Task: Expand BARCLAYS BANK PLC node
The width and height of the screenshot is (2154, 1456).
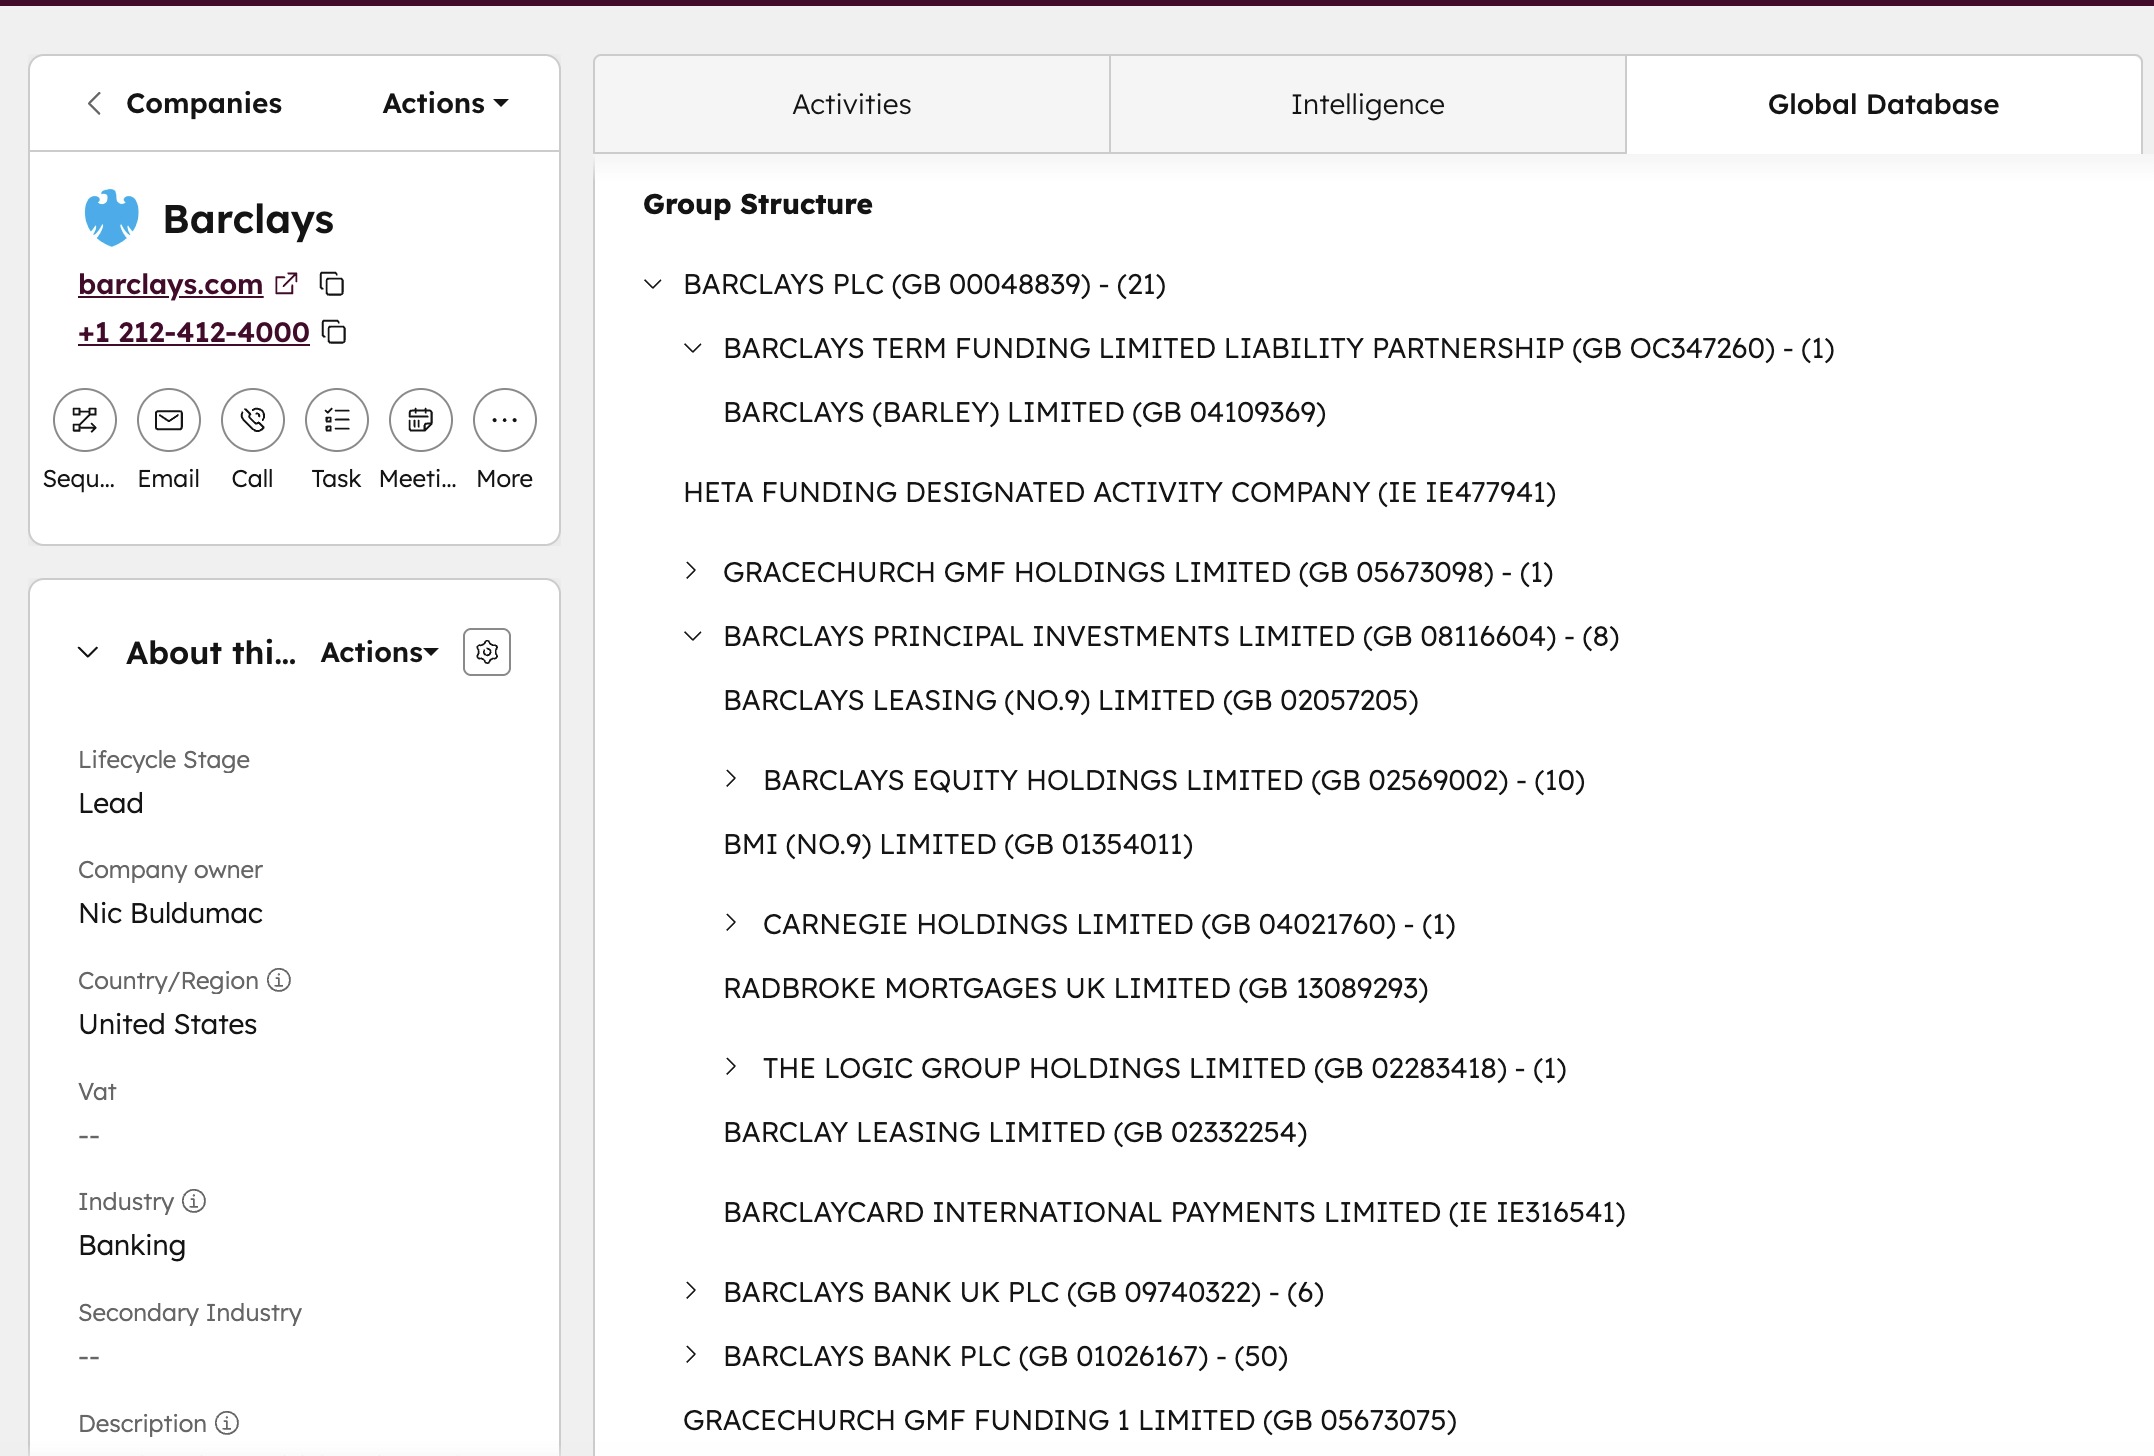Action: pyautogui.click(x=691, y=1355)
